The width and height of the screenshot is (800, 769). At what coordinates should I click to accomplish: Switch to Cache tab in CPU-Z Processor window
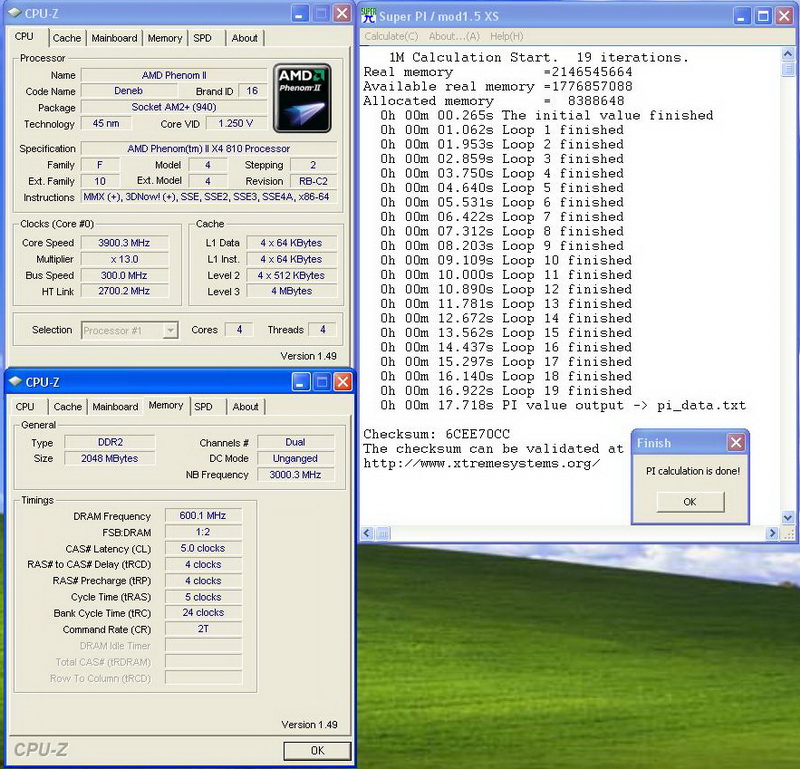click(67, 38)
